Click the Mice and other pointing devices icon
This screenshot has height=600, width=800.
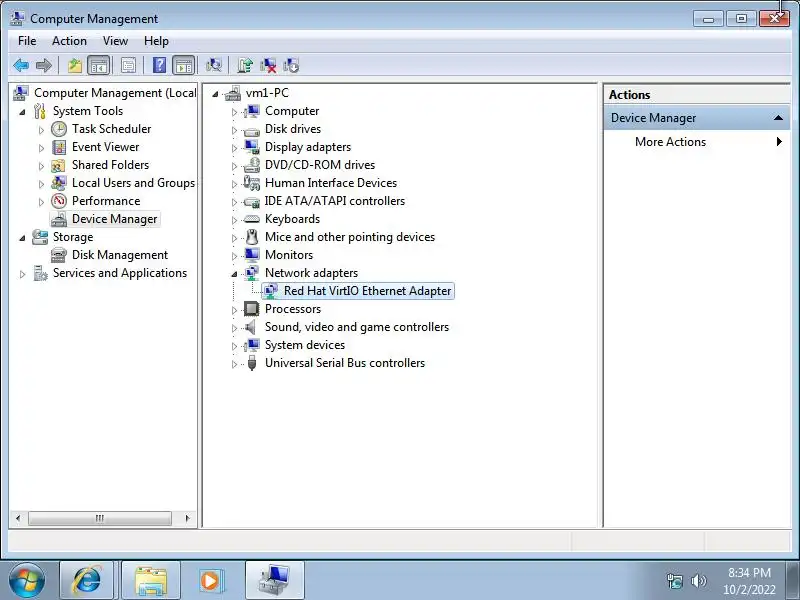tap(252, 237)
